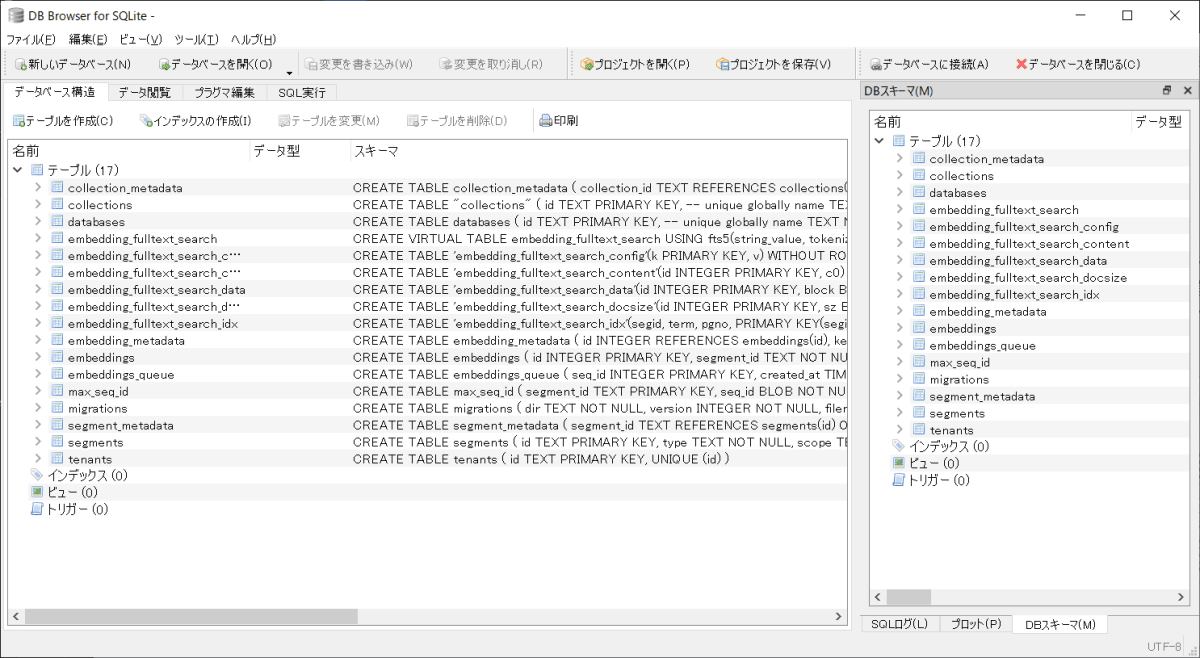
Task: Click table icon of collections in DBスキーマ panel
Action: point(918,175)
